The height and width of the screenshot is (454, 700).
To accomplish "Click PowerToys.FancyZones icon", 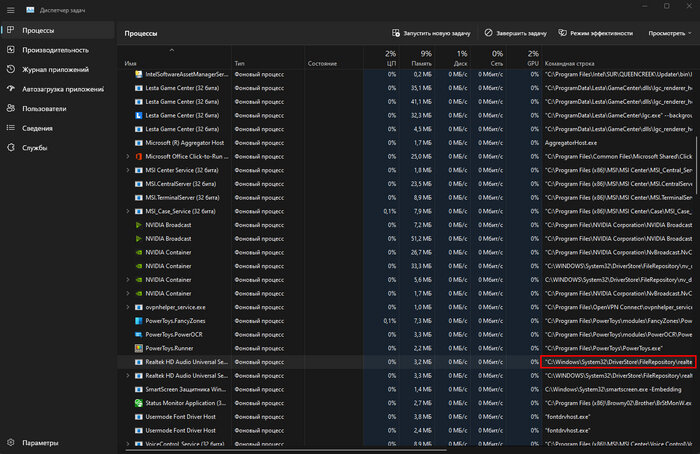I will point(139,321).
